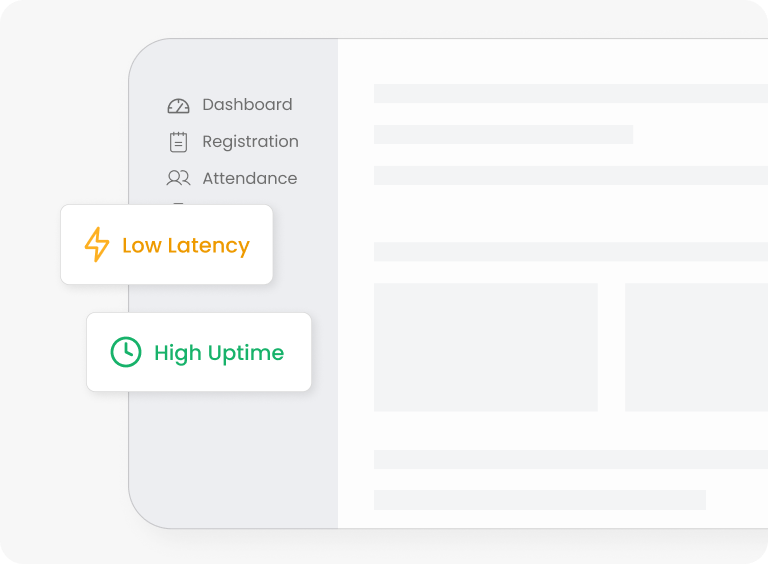Click the Low Latency label text
Image resolution: width=768 pixels, height=564 pixels.
tap(185, 245)
